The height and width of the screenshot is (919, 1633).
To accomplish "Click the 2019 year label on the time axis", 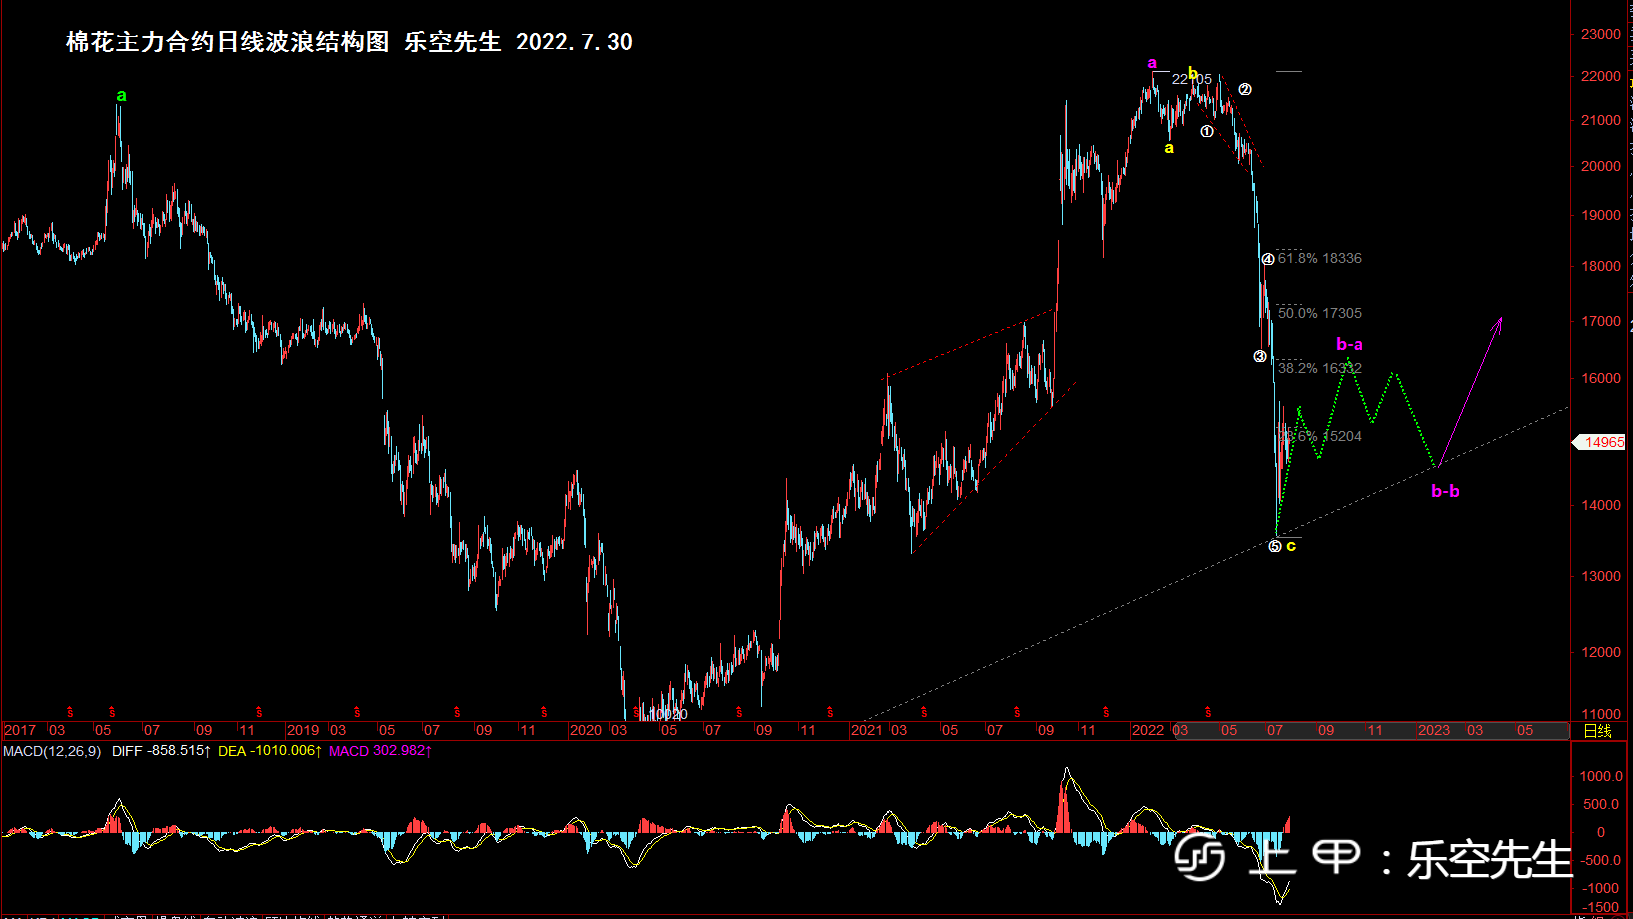I will coord(303,731).
